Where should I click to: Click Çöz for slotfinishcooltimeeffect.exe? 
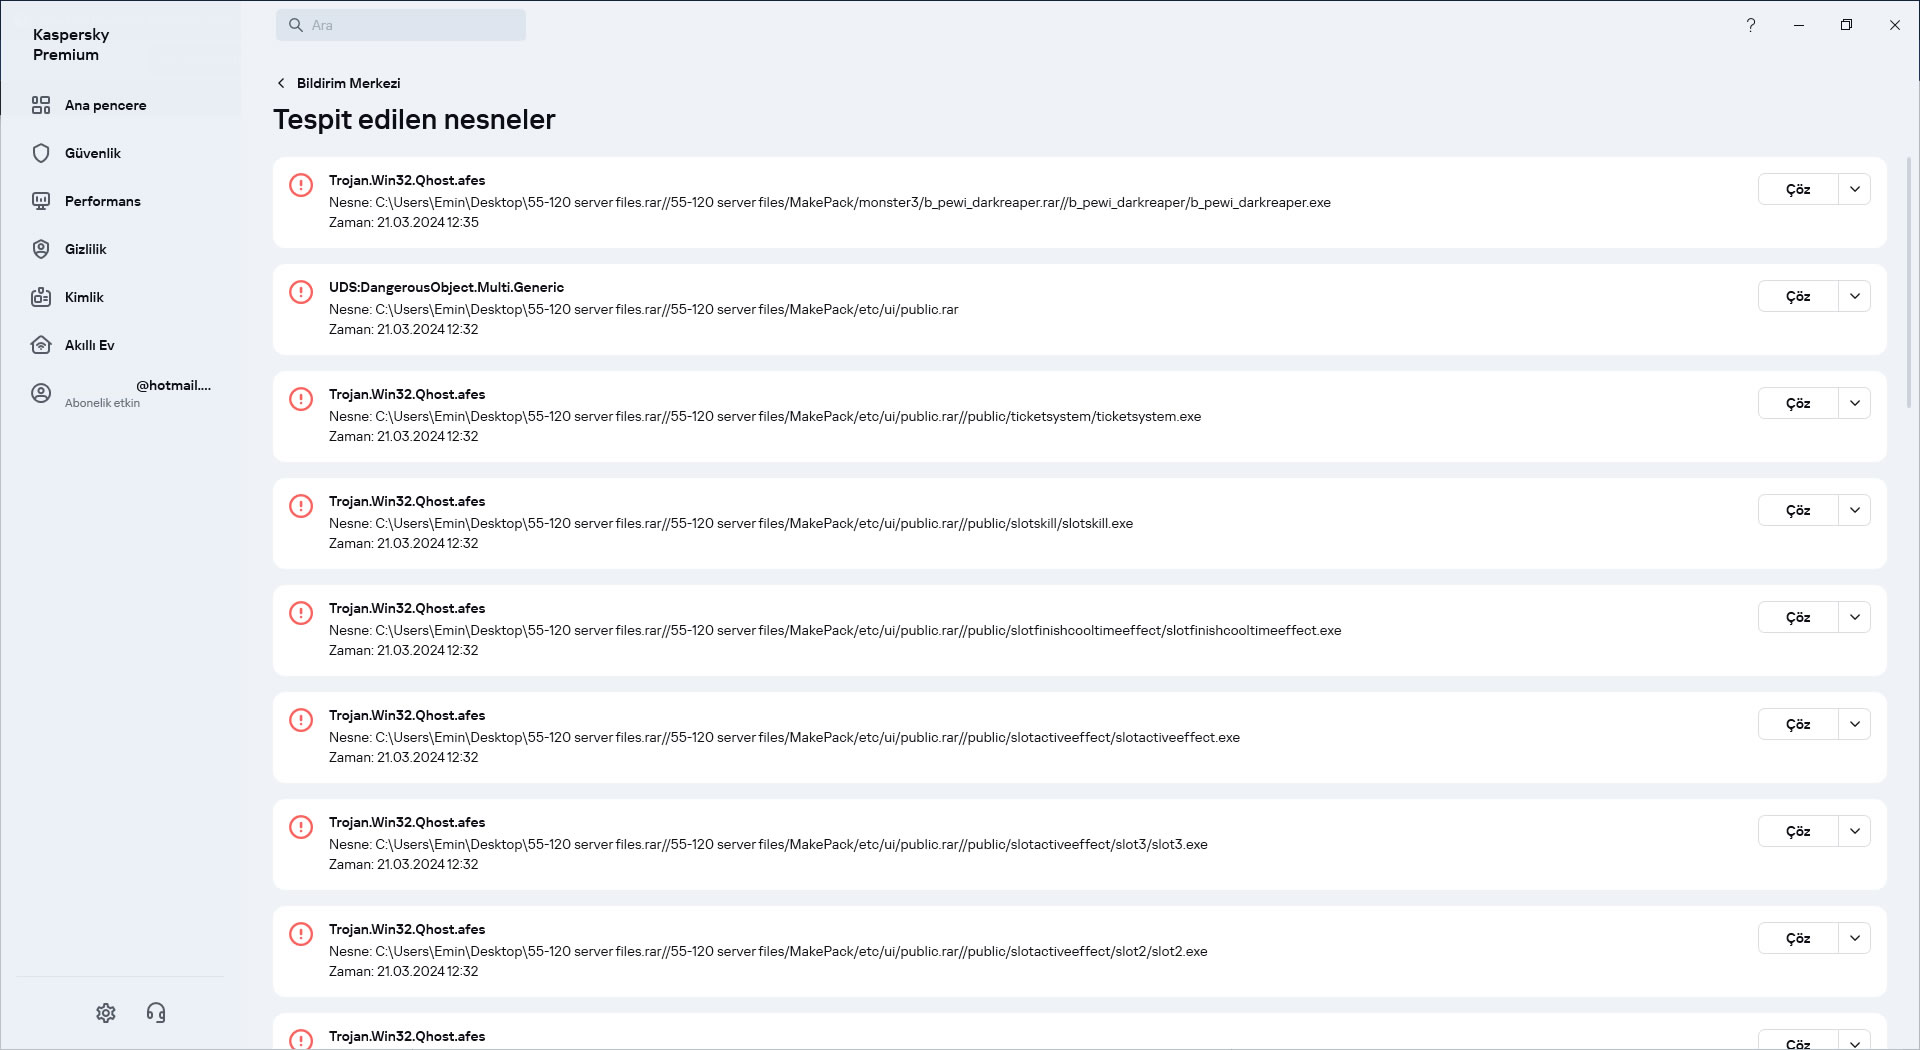point(1798,617)
